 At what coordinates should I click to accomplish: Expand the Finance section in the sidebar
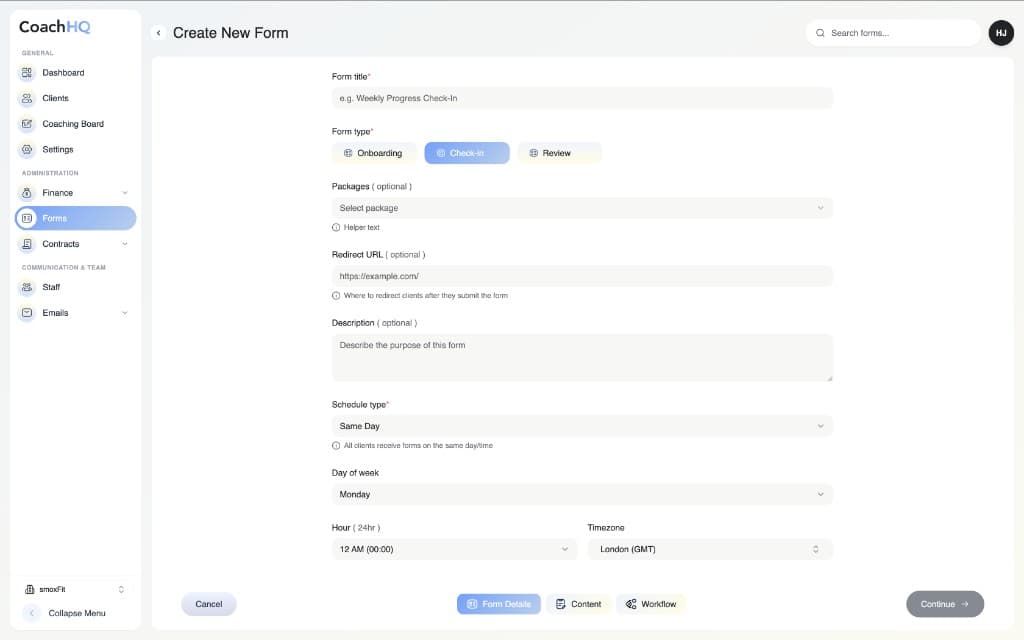point(122,192)
